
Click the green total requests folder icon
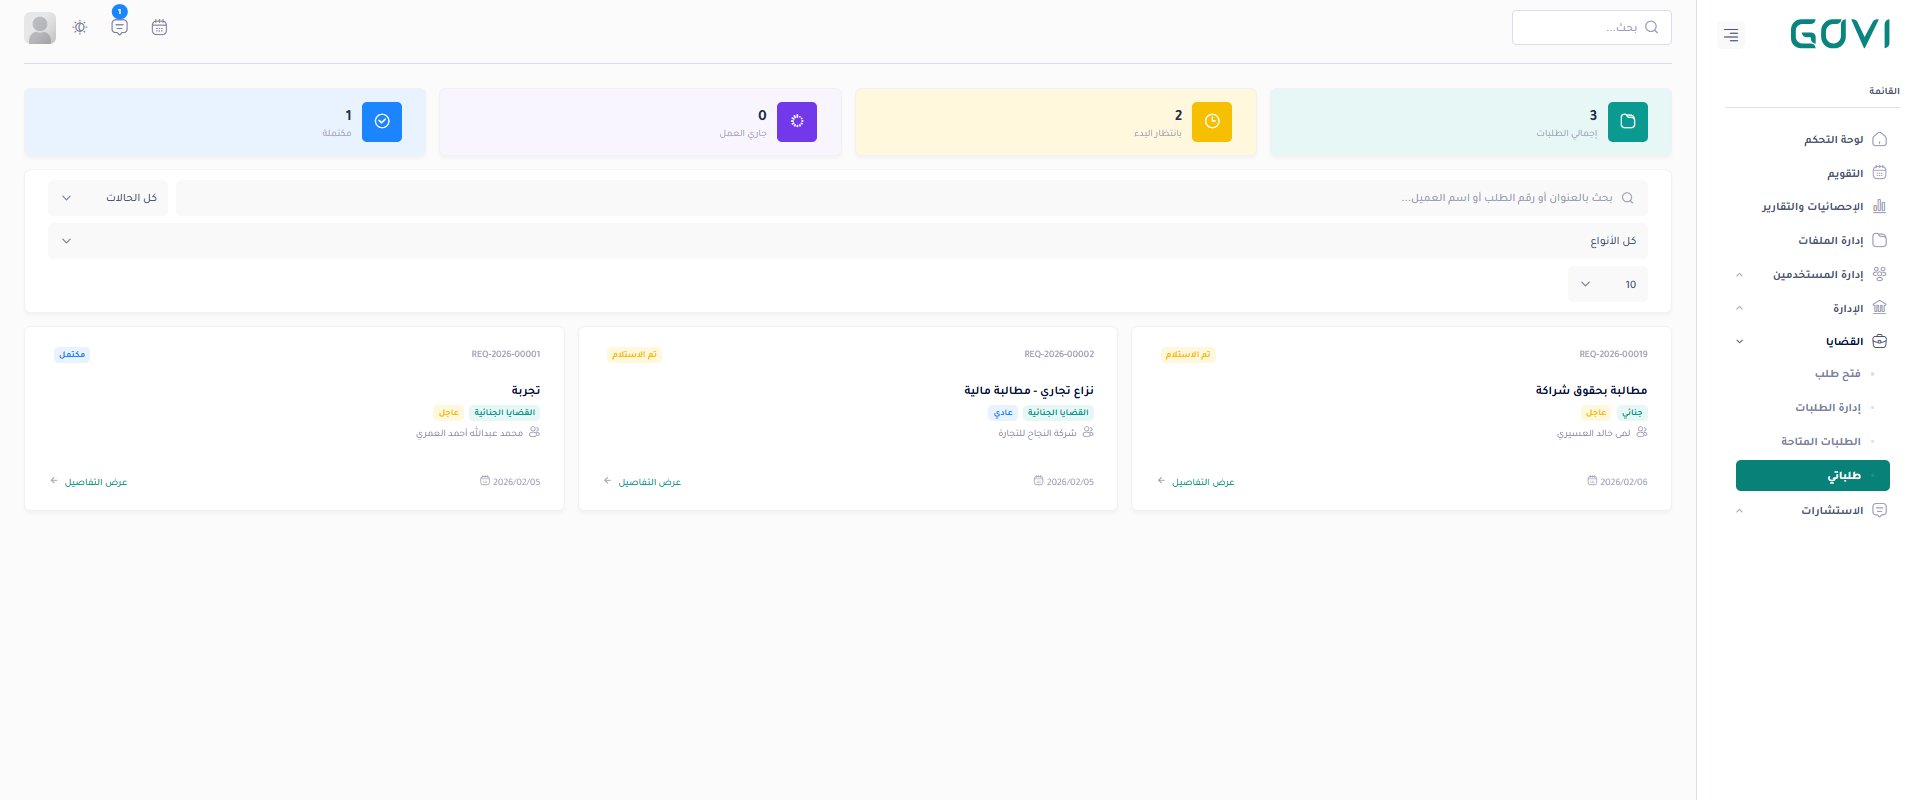(1627, 122)
